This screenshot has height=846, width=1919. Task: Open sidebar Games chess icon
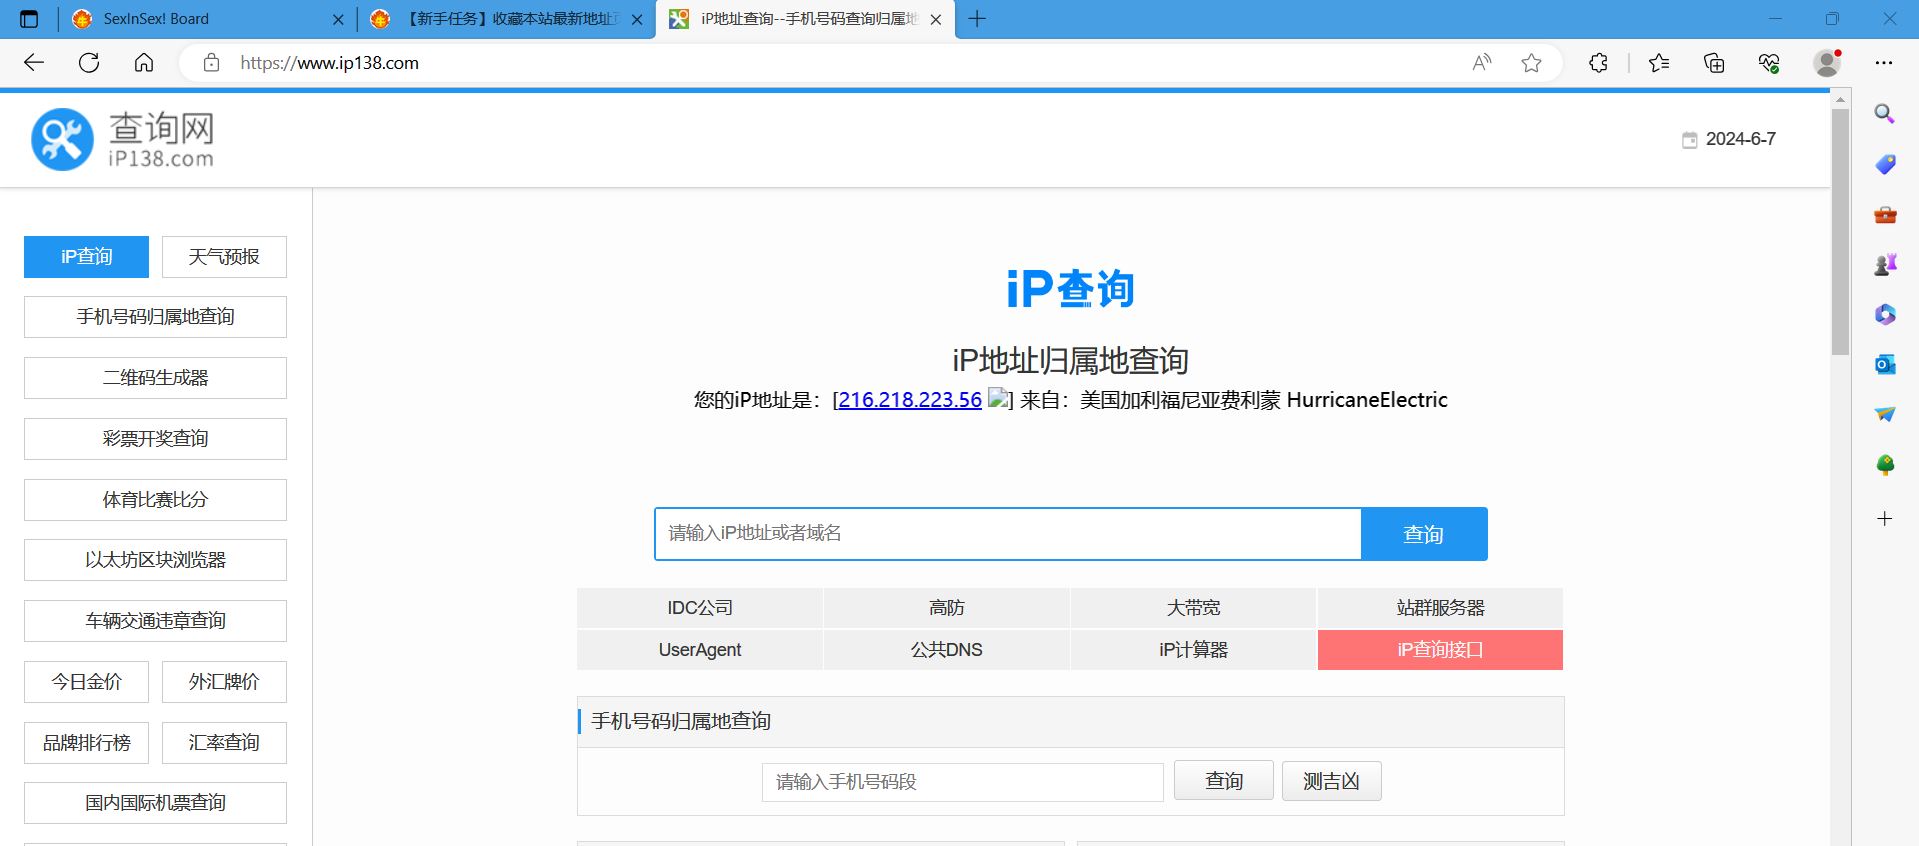click(1885, 264)
